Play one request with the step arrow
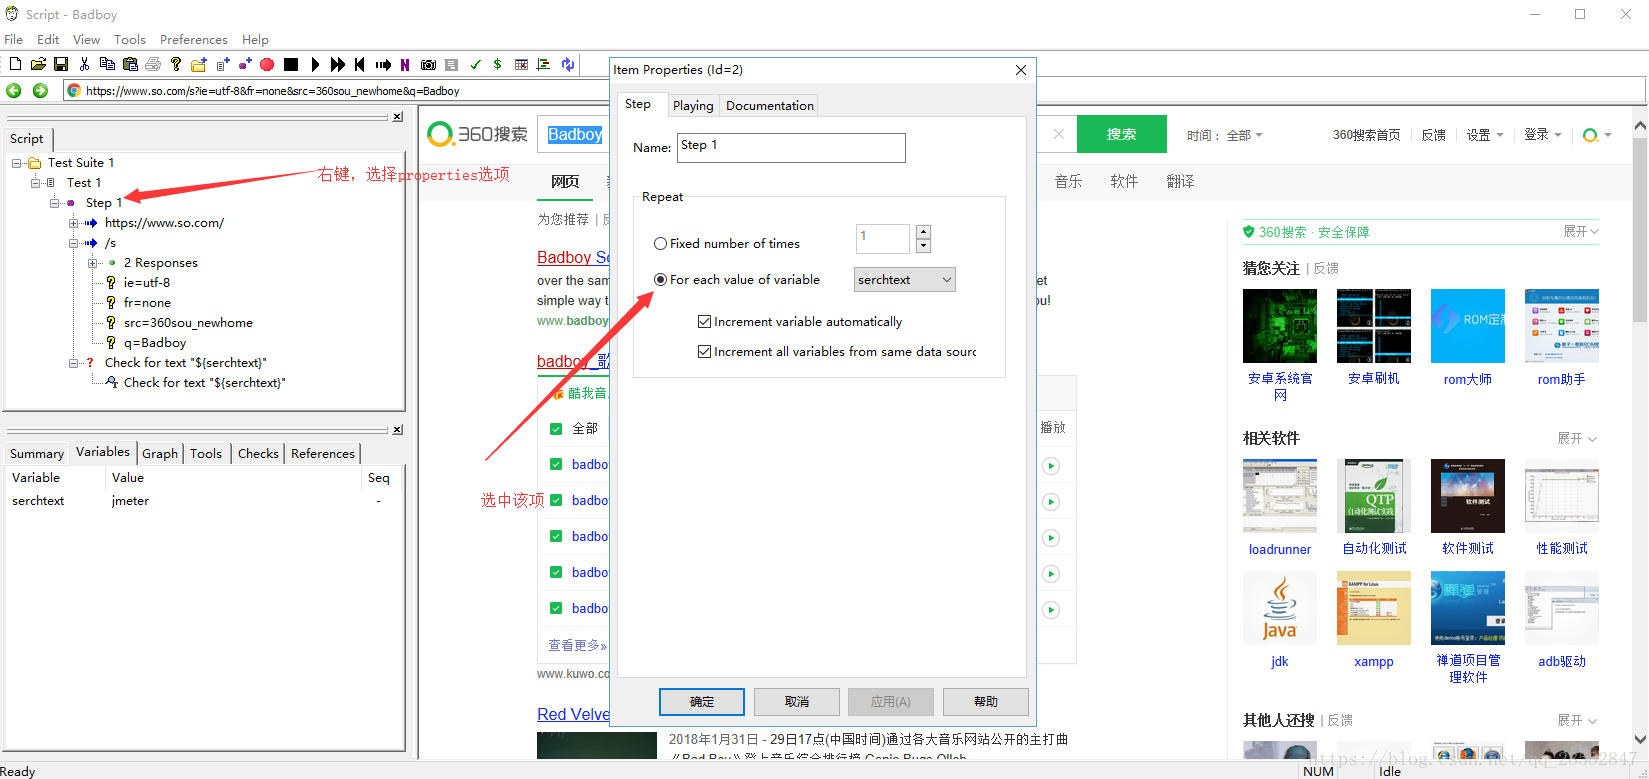1649x779 pixels. click(x=383, y=64)
